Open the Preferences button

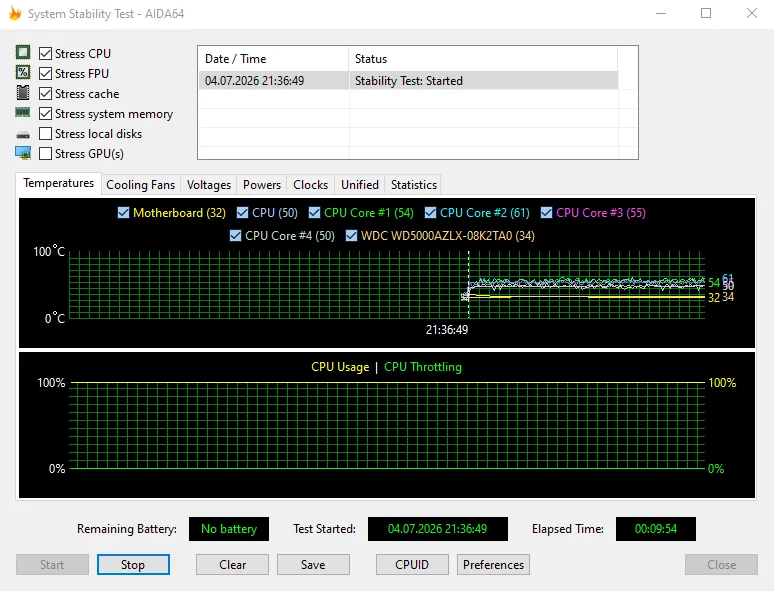coord(494,564)
